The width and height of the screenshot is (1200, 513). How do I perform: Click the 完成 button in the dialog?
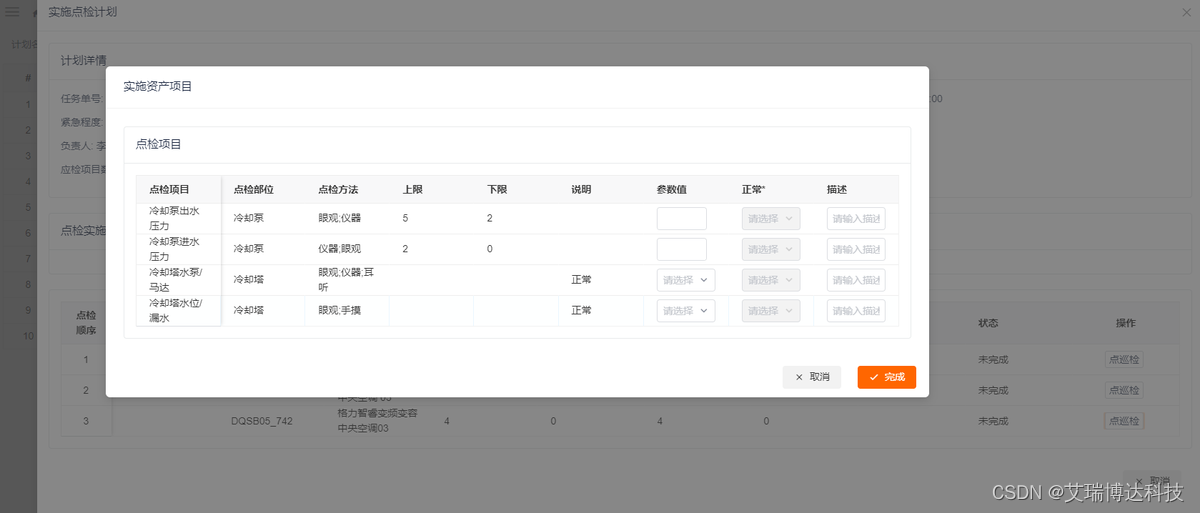tap(886, 377)
